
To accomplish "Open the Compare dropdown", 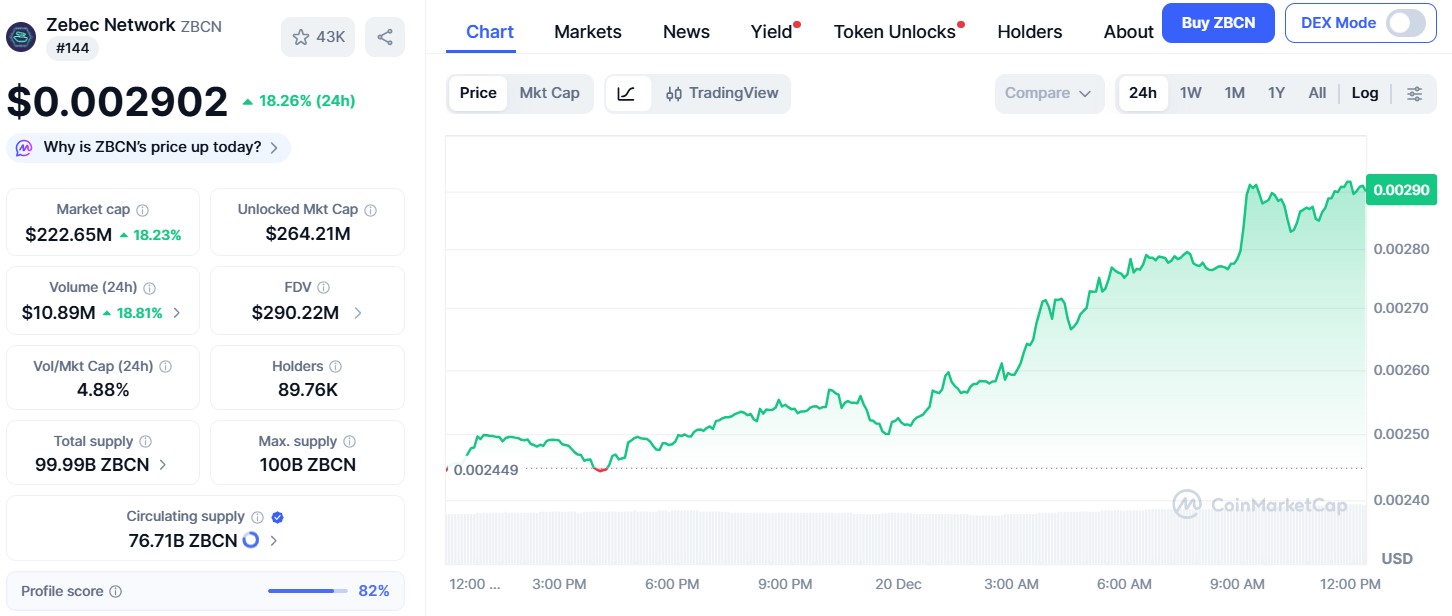I will coord(1049,92).
